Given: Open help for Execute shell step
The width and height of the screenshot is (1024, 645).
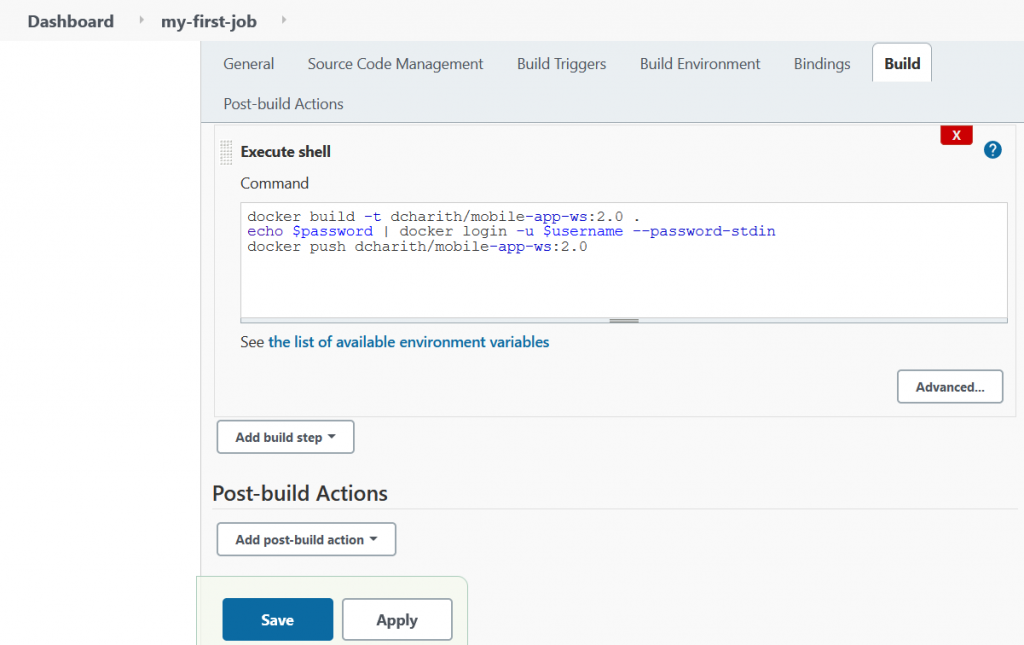Looking at the screenshot, I should [x=992, y=150].
